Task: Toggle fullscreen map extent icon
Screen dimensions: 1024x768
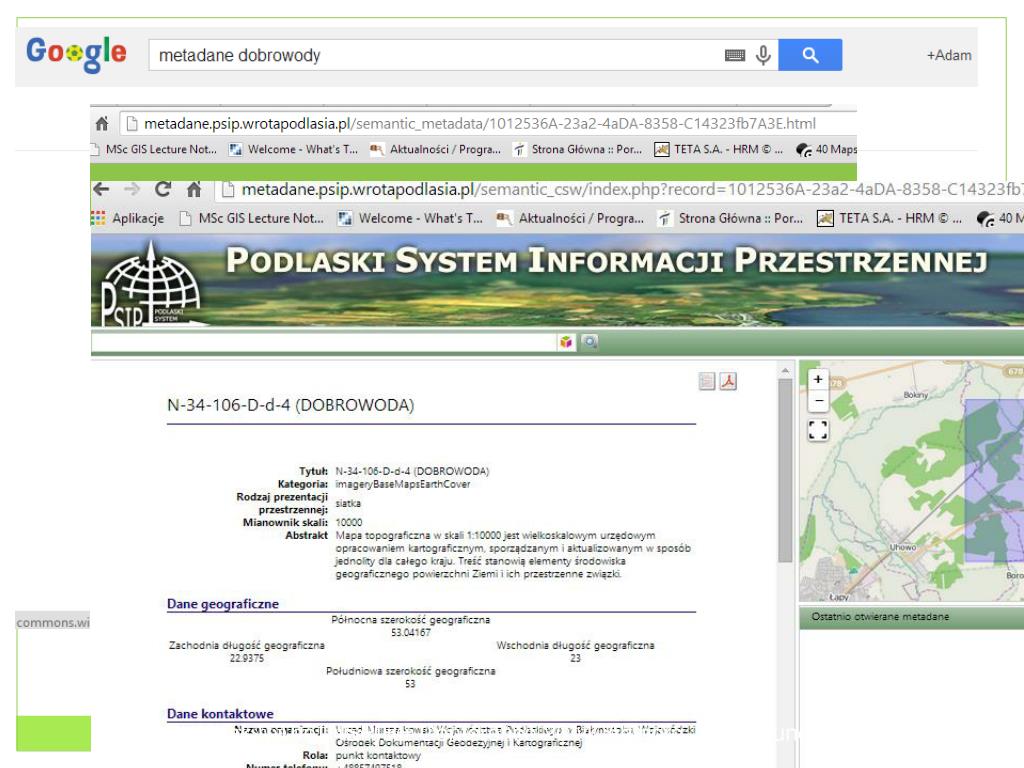Action: (x=818, y=430)
